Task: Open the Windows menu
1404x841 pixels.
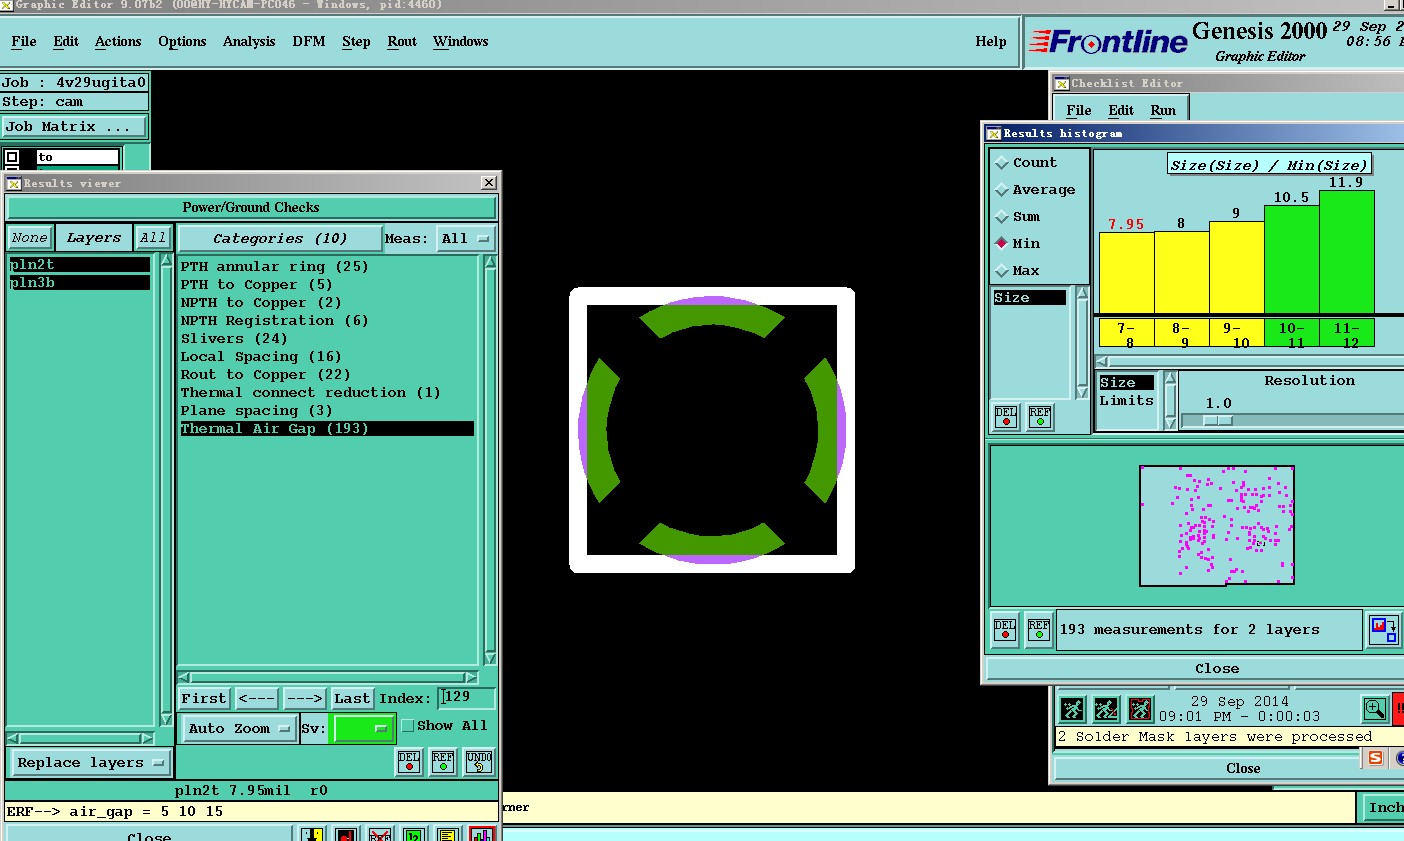Action: (461, 42)
